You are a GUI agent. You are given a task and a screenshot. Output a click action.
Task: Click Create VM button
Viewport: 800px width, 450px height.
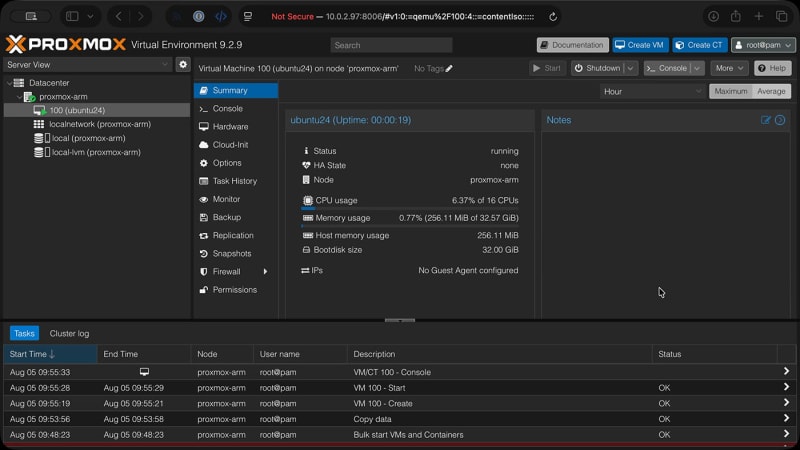[640, 45]
